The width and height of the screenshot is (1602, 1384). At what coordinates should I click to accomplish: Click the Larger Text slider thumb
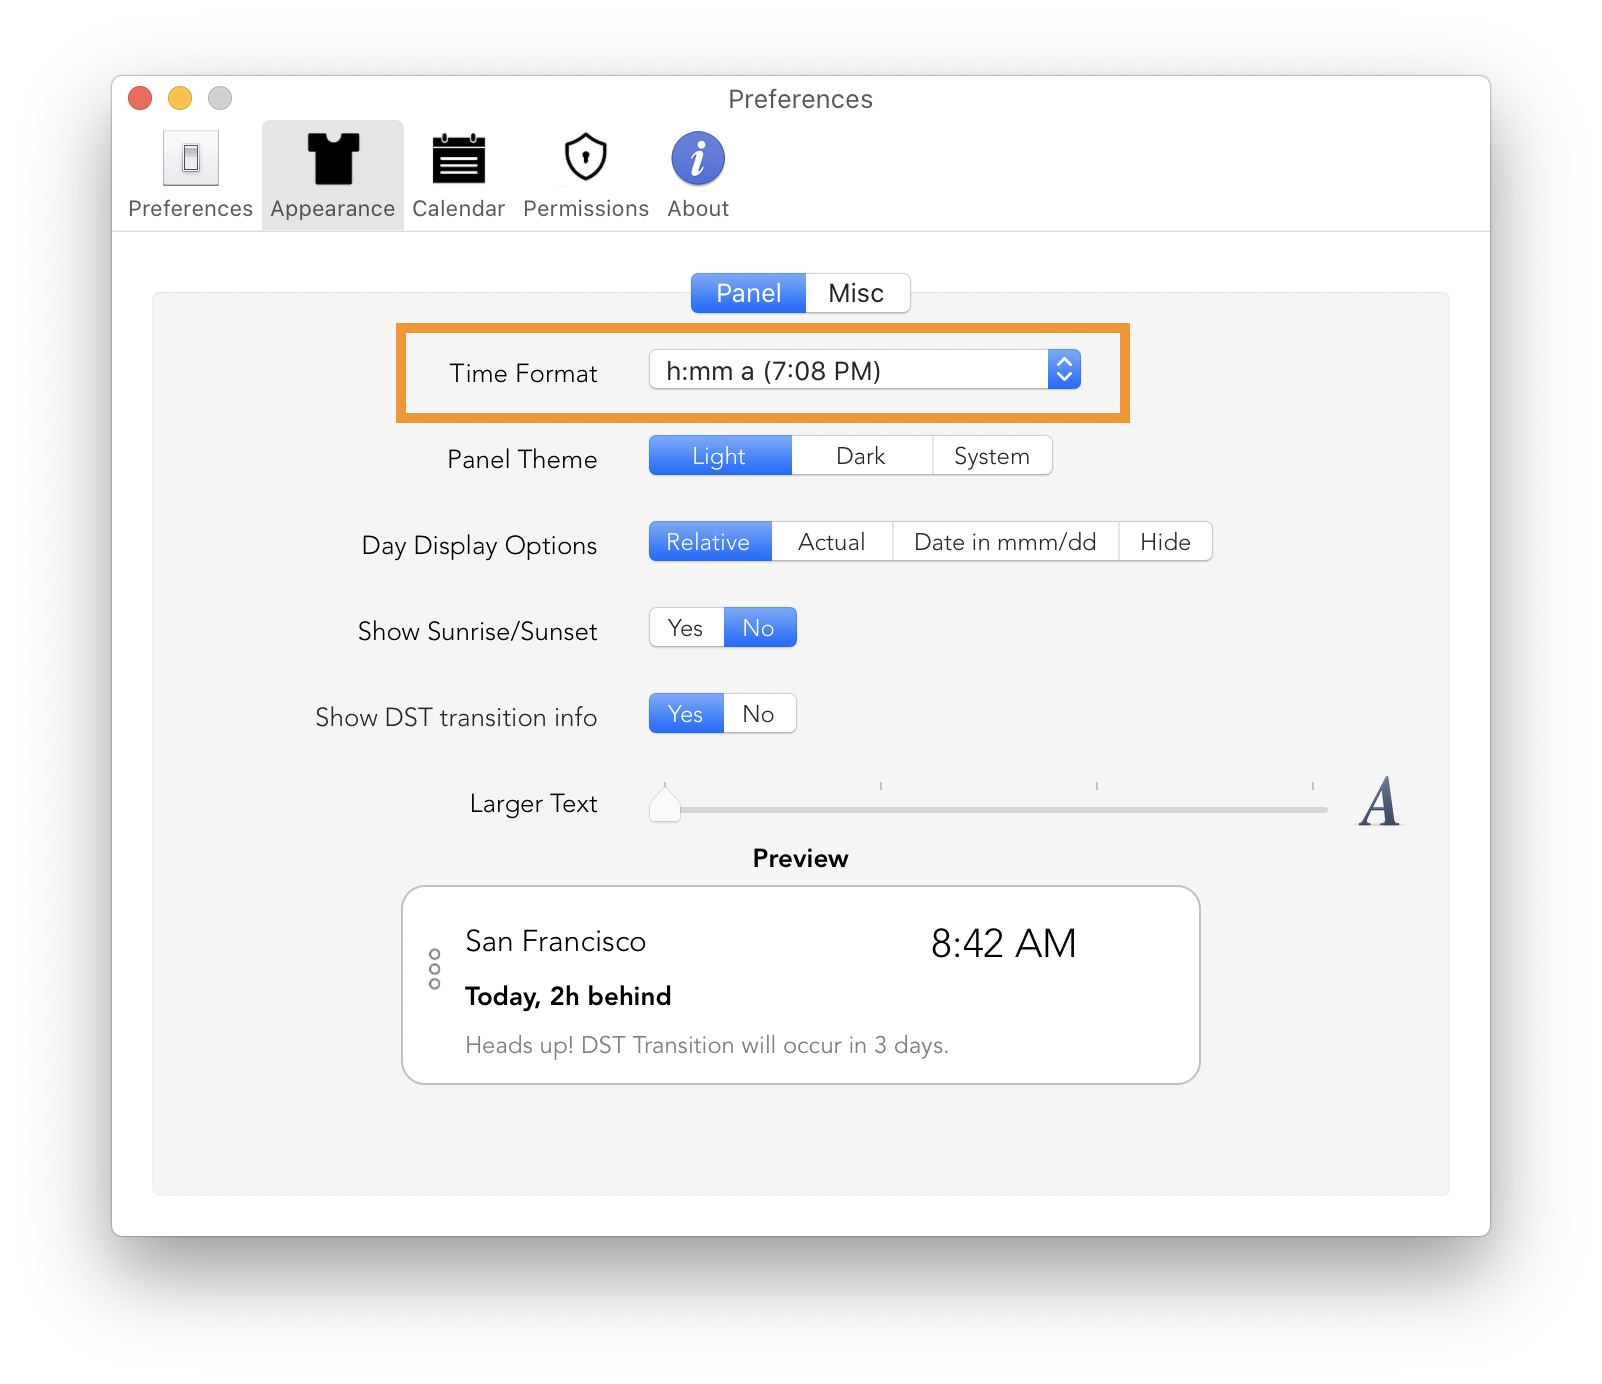tap(665, 804)
